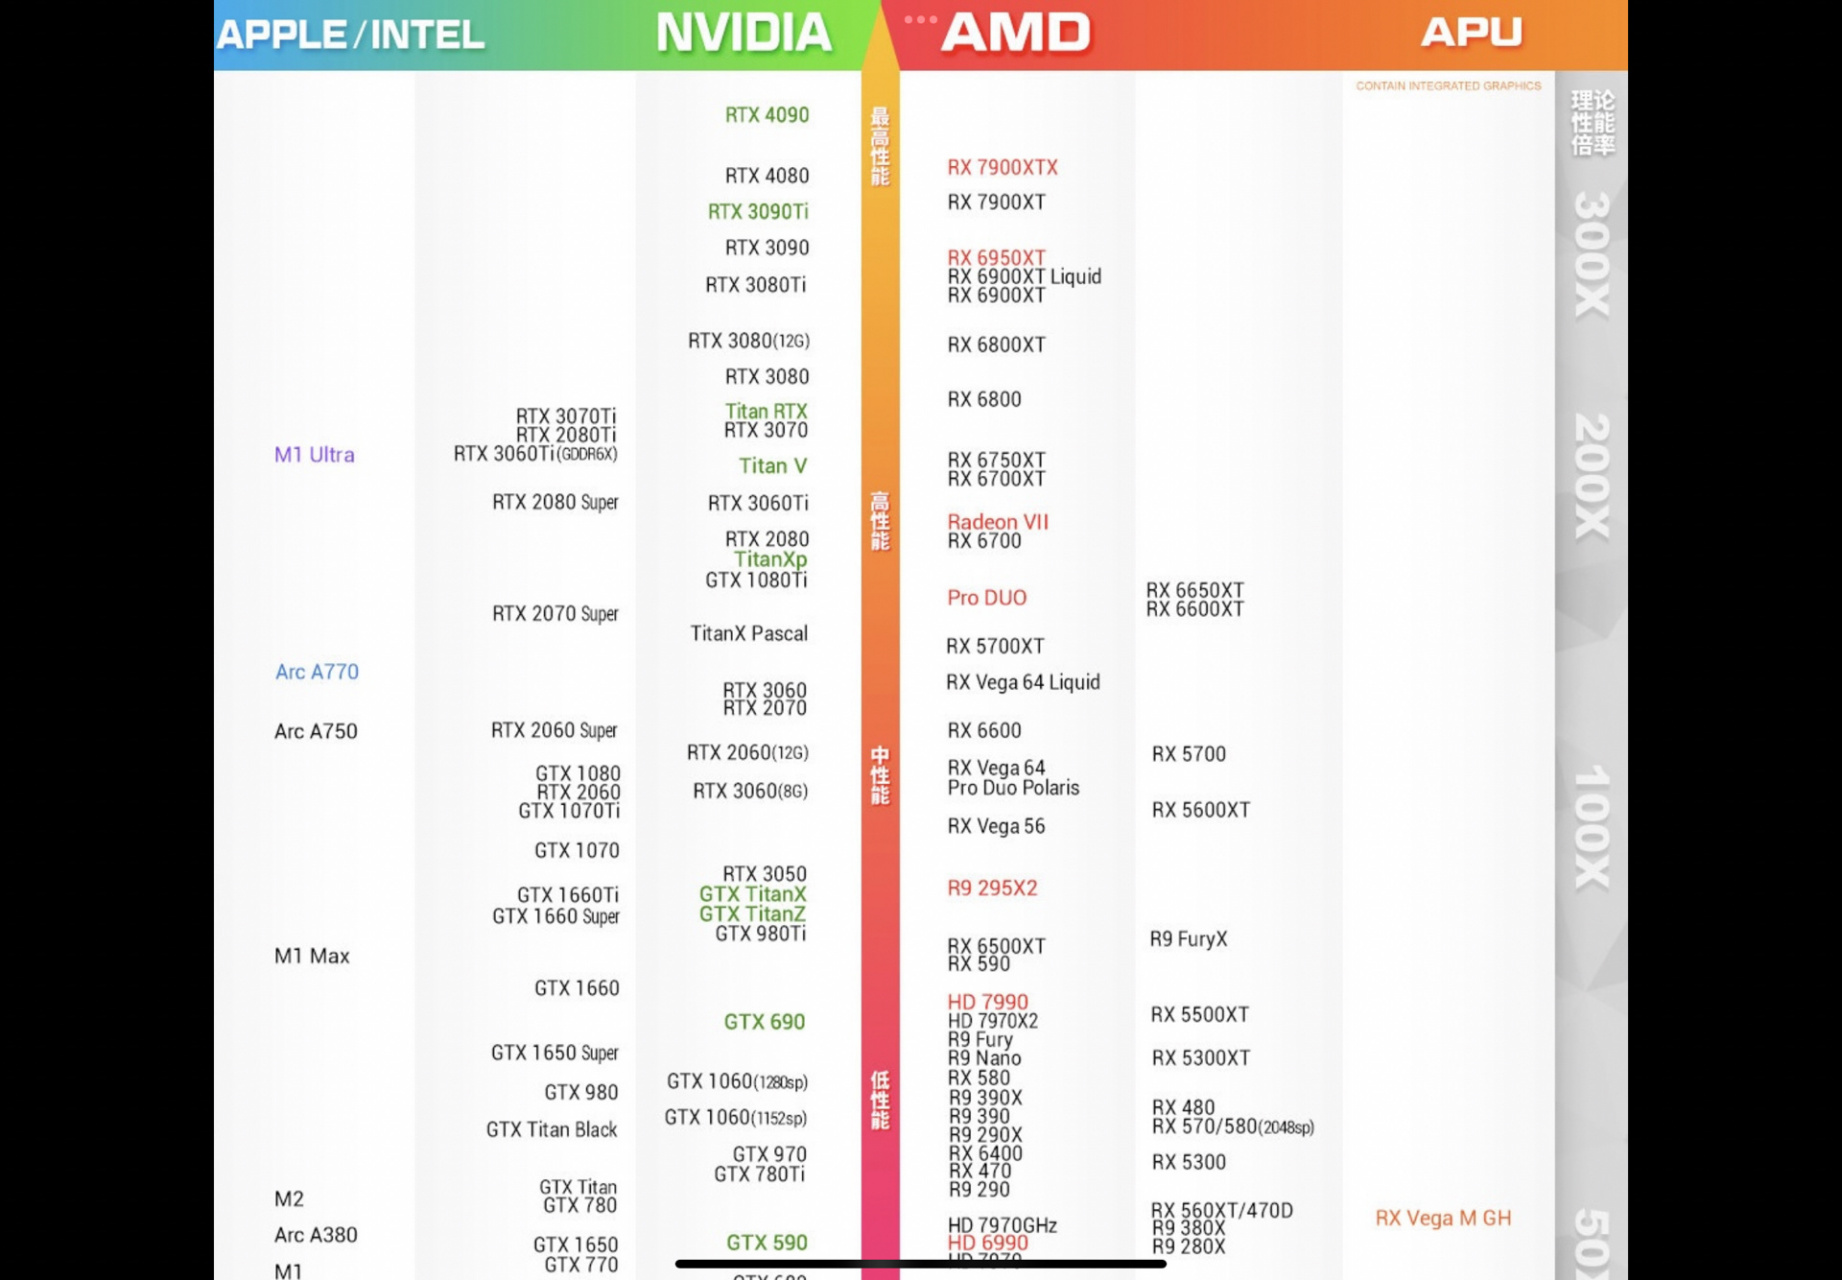Viewport: 1842px width, 1280px height.
Task: Click the RTX 4090 label
Action: click(767, 115)
